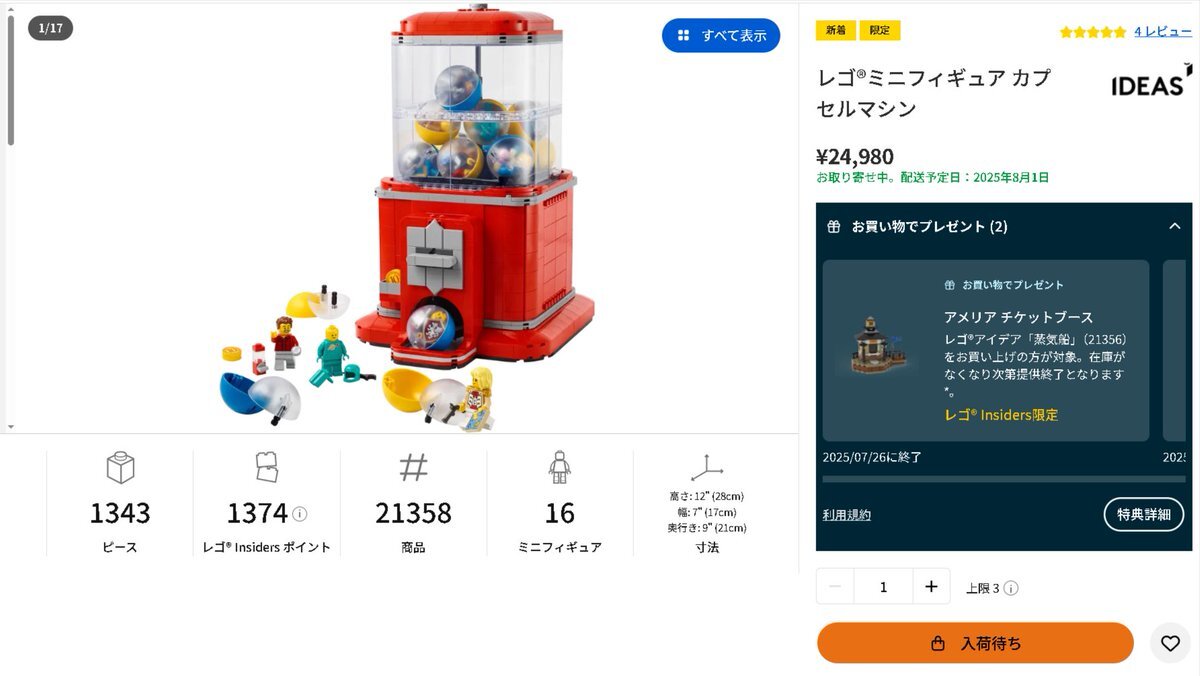Viewport: 1200px width, 676px height.
Task: Click the quantity input field
Action: point(883,587)
